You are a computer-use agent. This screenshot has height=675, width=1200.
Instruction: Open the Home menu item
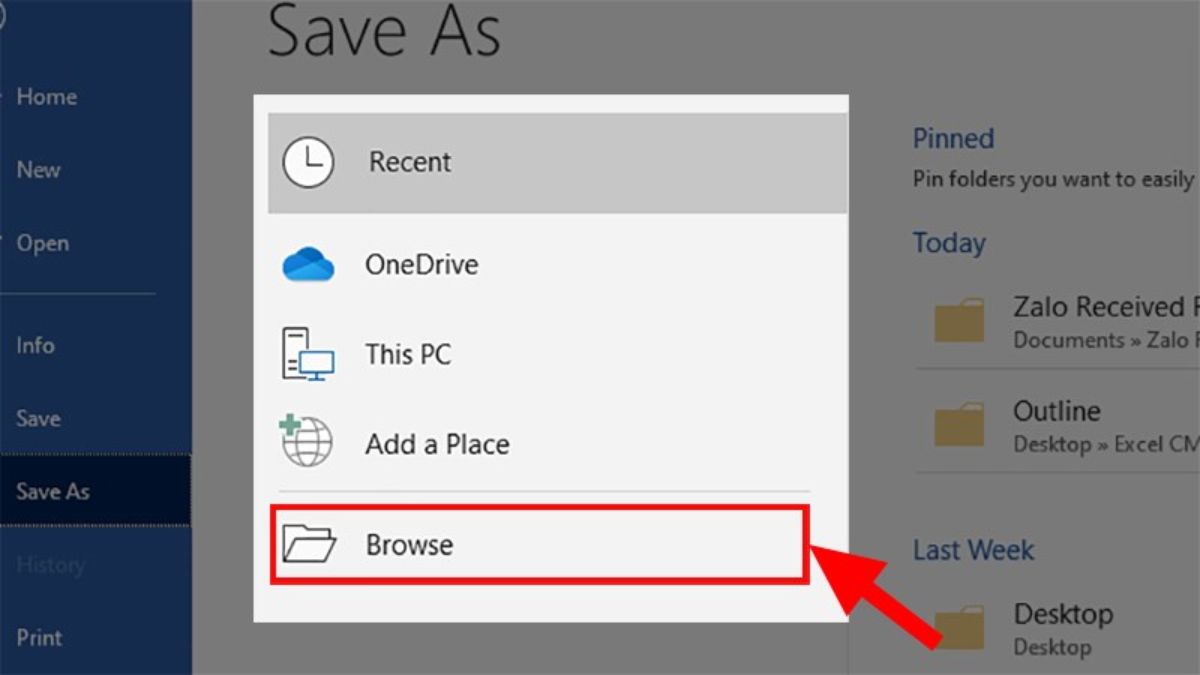[x=47, y=97]
